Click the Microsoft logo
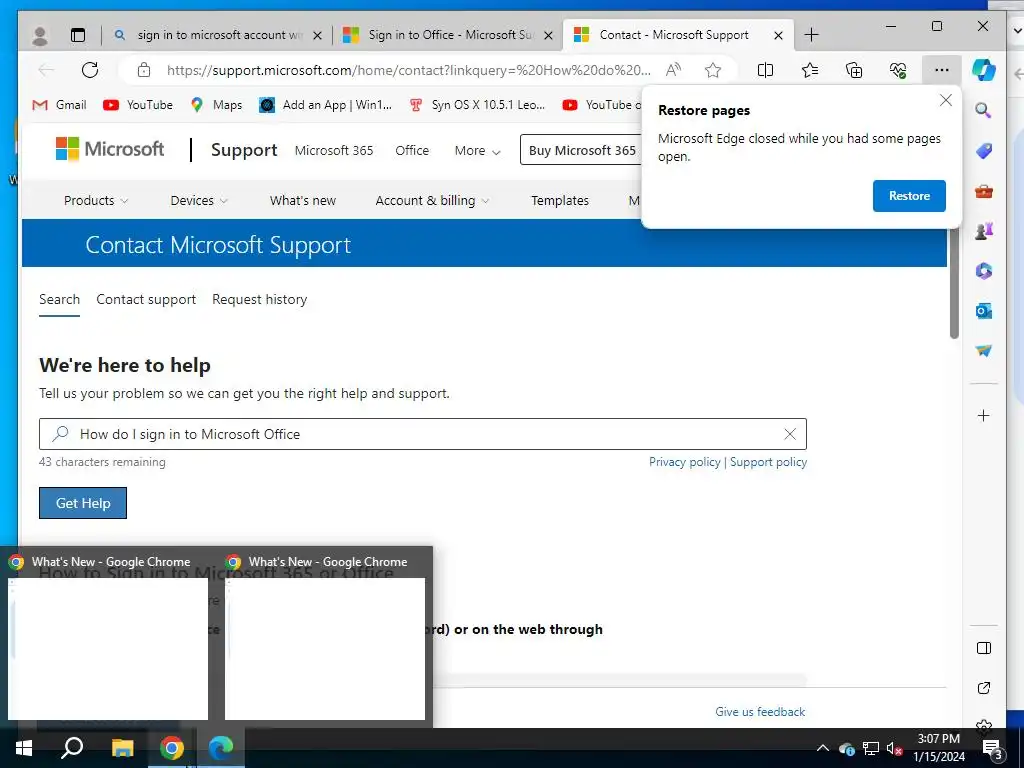 tap(110, 150)
